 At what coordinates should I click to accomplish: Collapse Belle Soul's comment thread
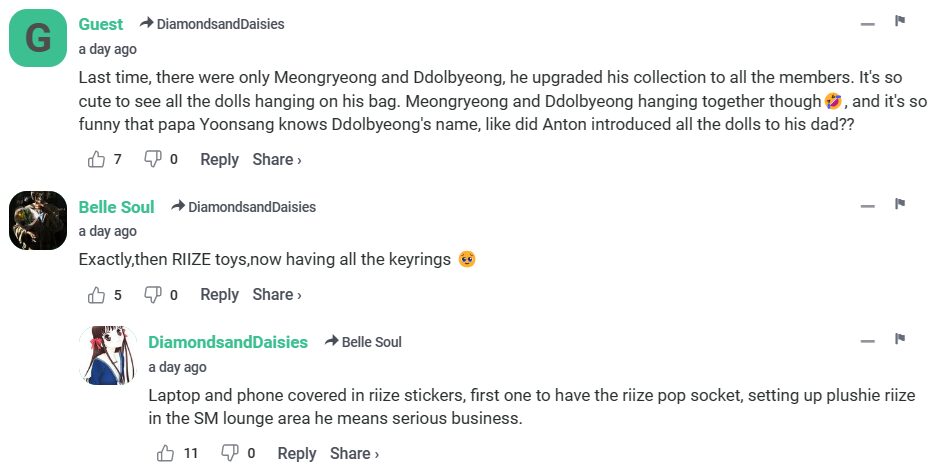[x=868, y=206]
